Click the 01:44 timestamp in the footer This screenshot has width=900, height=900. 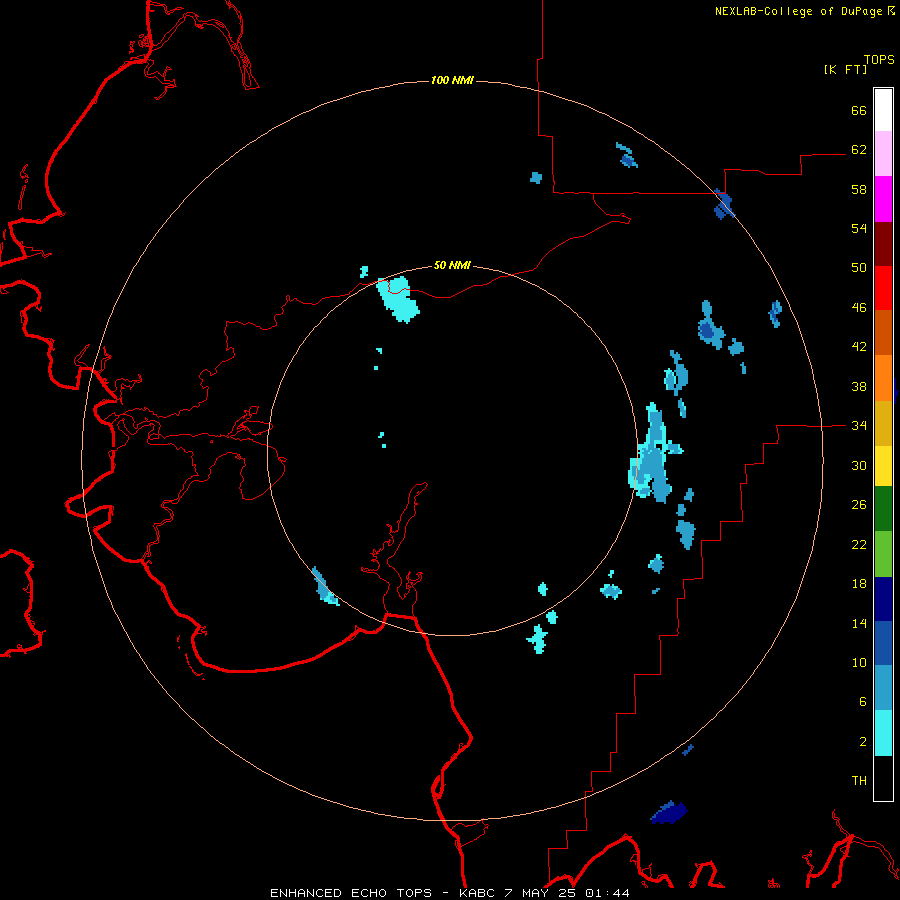[607, 893]
